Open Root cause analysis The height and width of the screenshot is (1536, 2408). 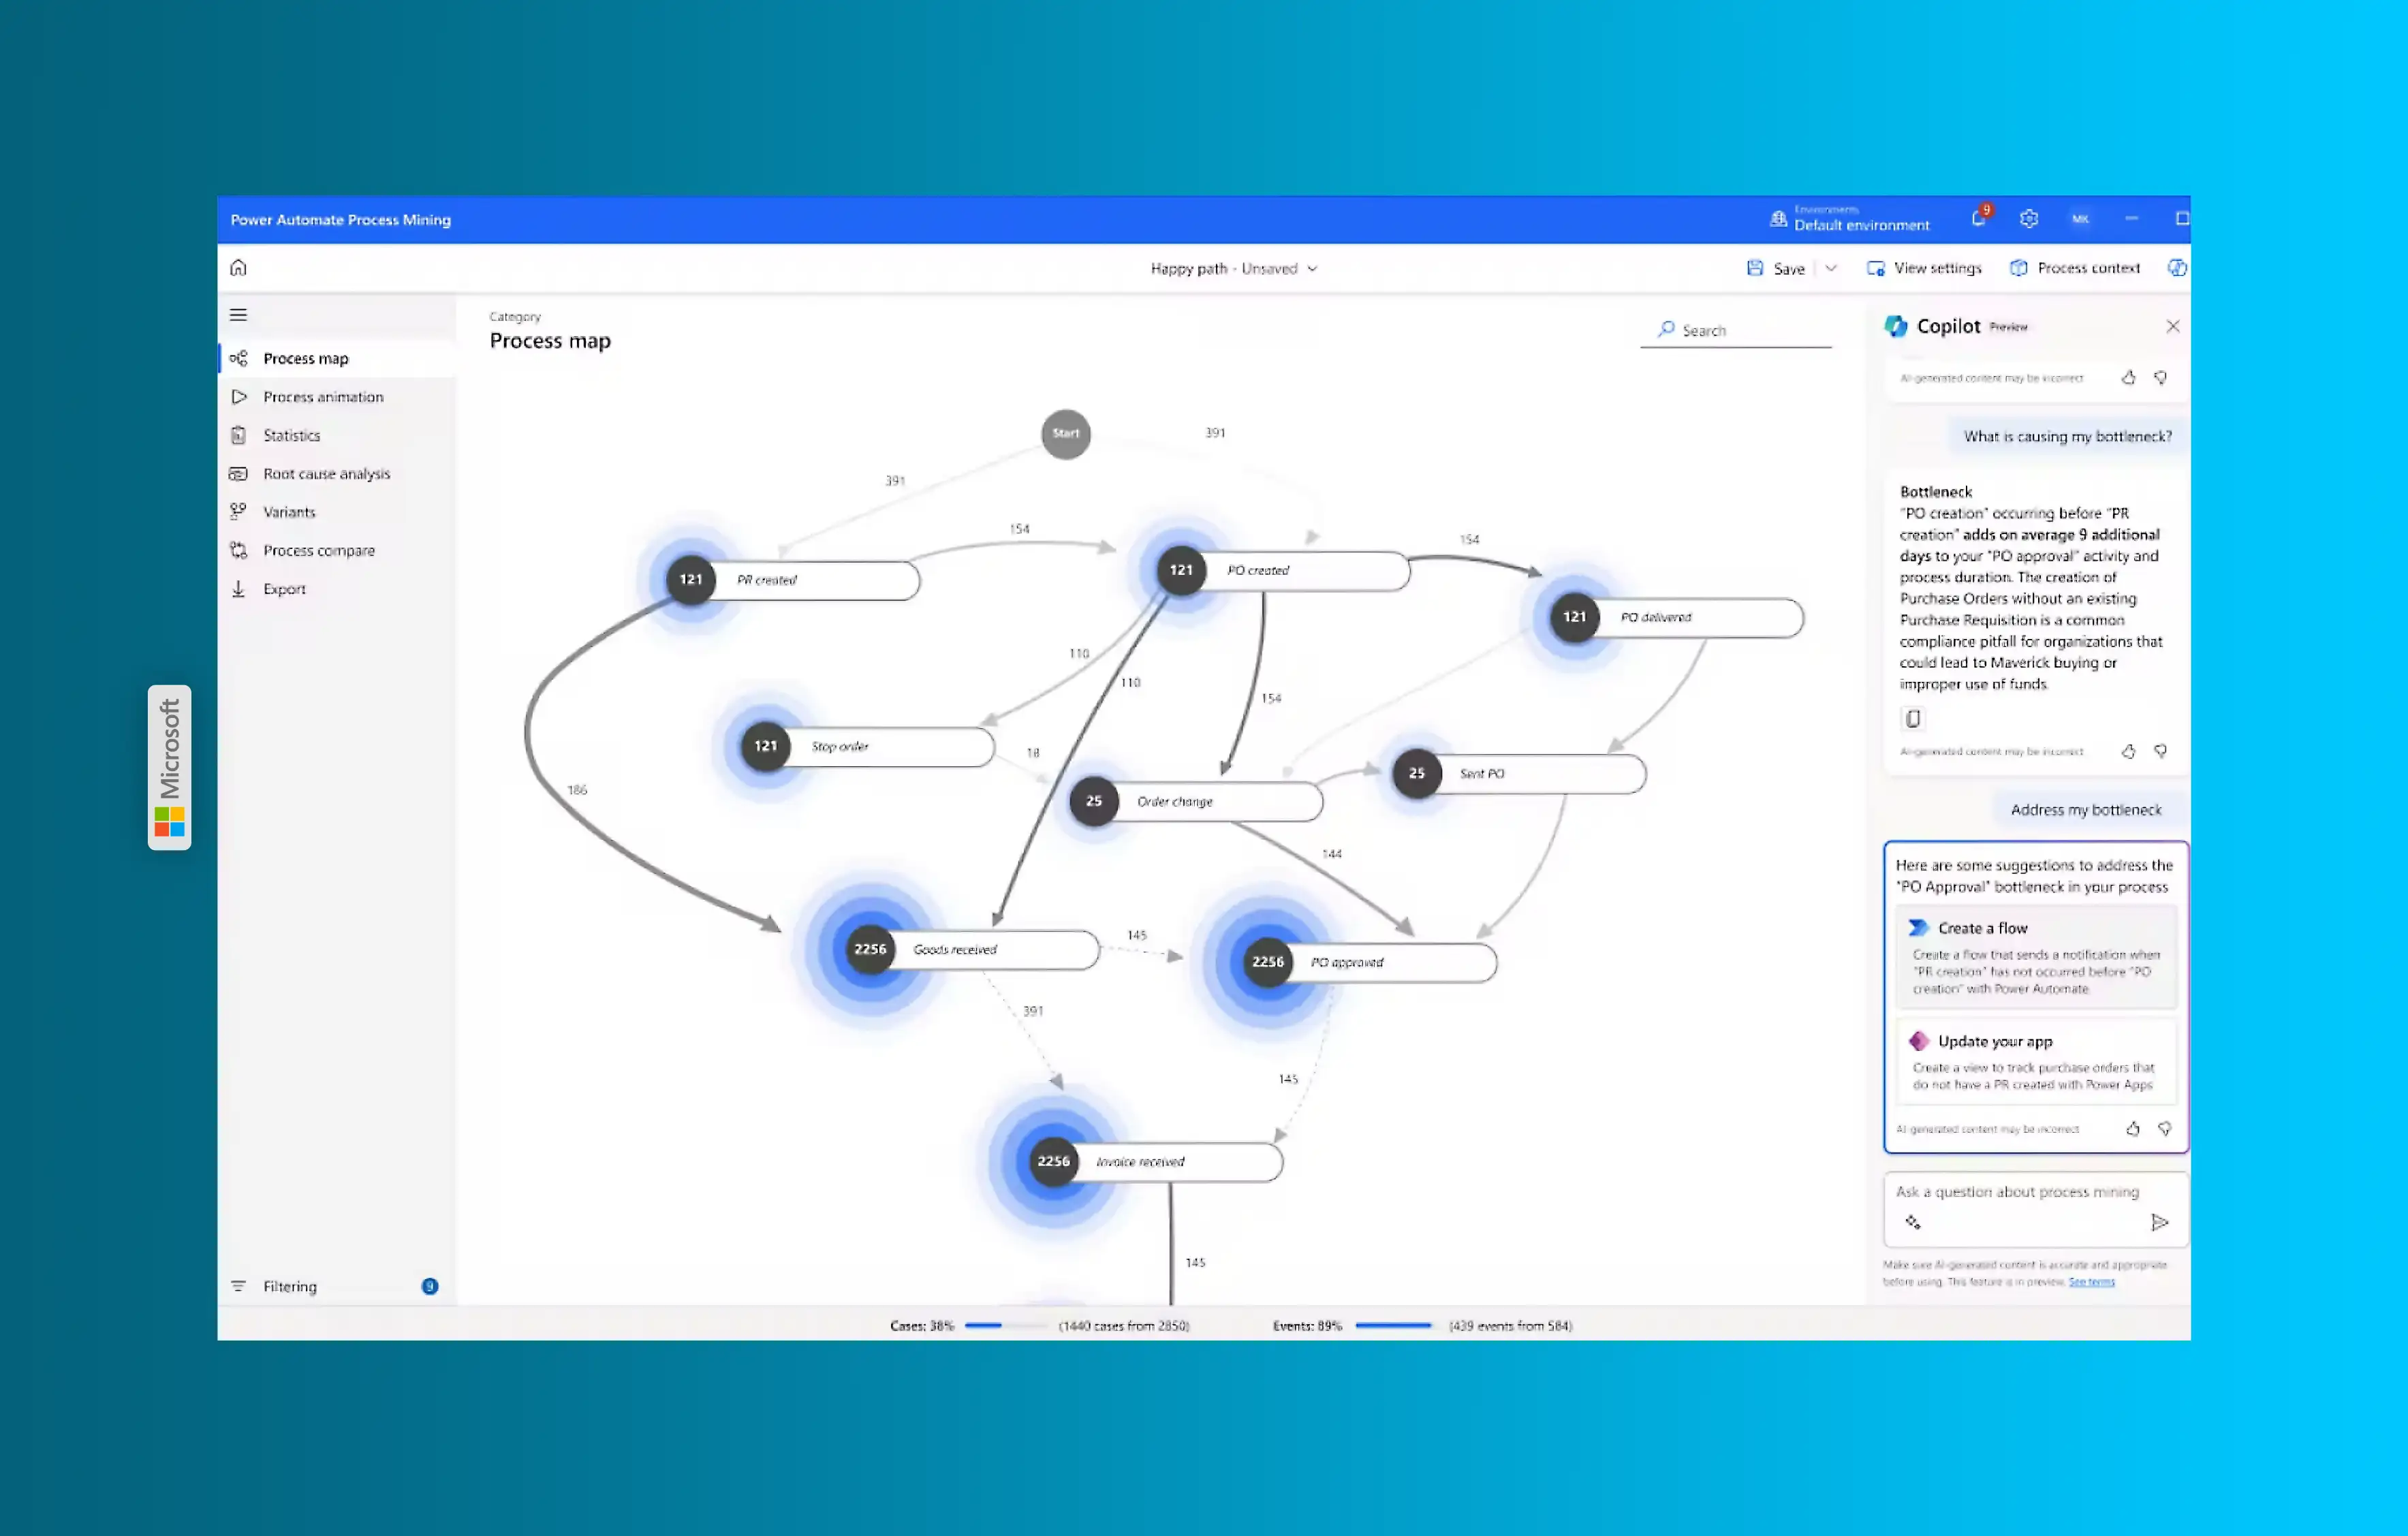point(326,473)
